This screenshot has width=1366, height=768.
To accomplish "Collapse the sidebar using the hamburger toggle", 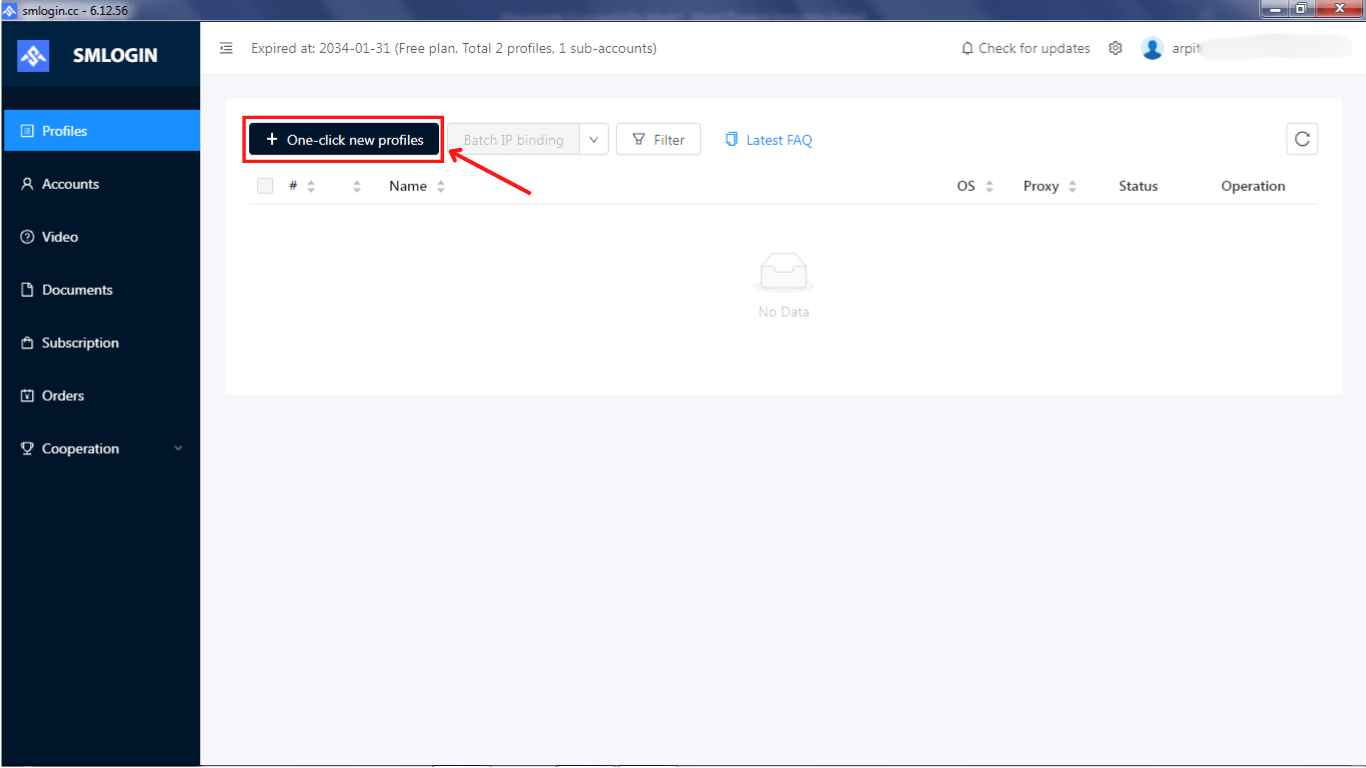I will pos(226,47).
